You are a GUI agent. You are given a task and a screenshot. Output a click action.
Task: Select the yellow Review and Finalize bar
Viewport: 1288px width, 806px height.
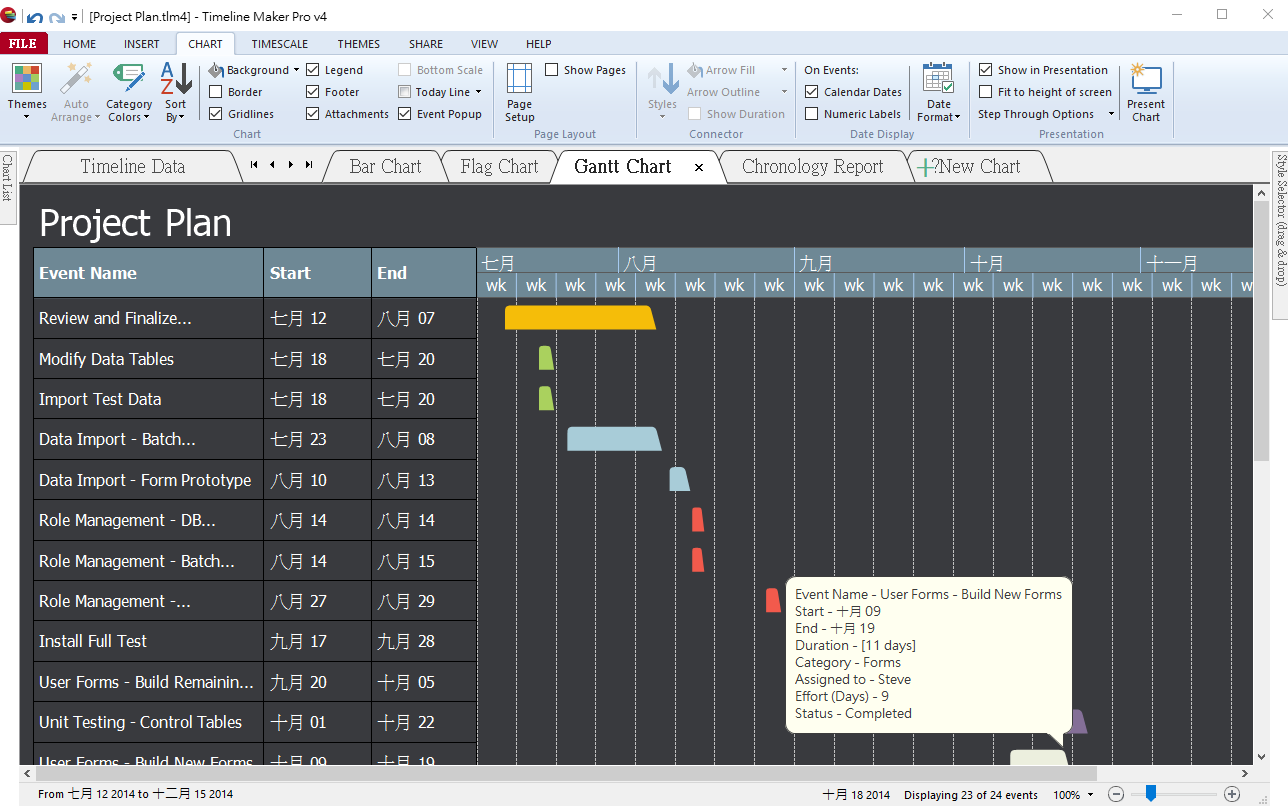[x=579, y=318]
